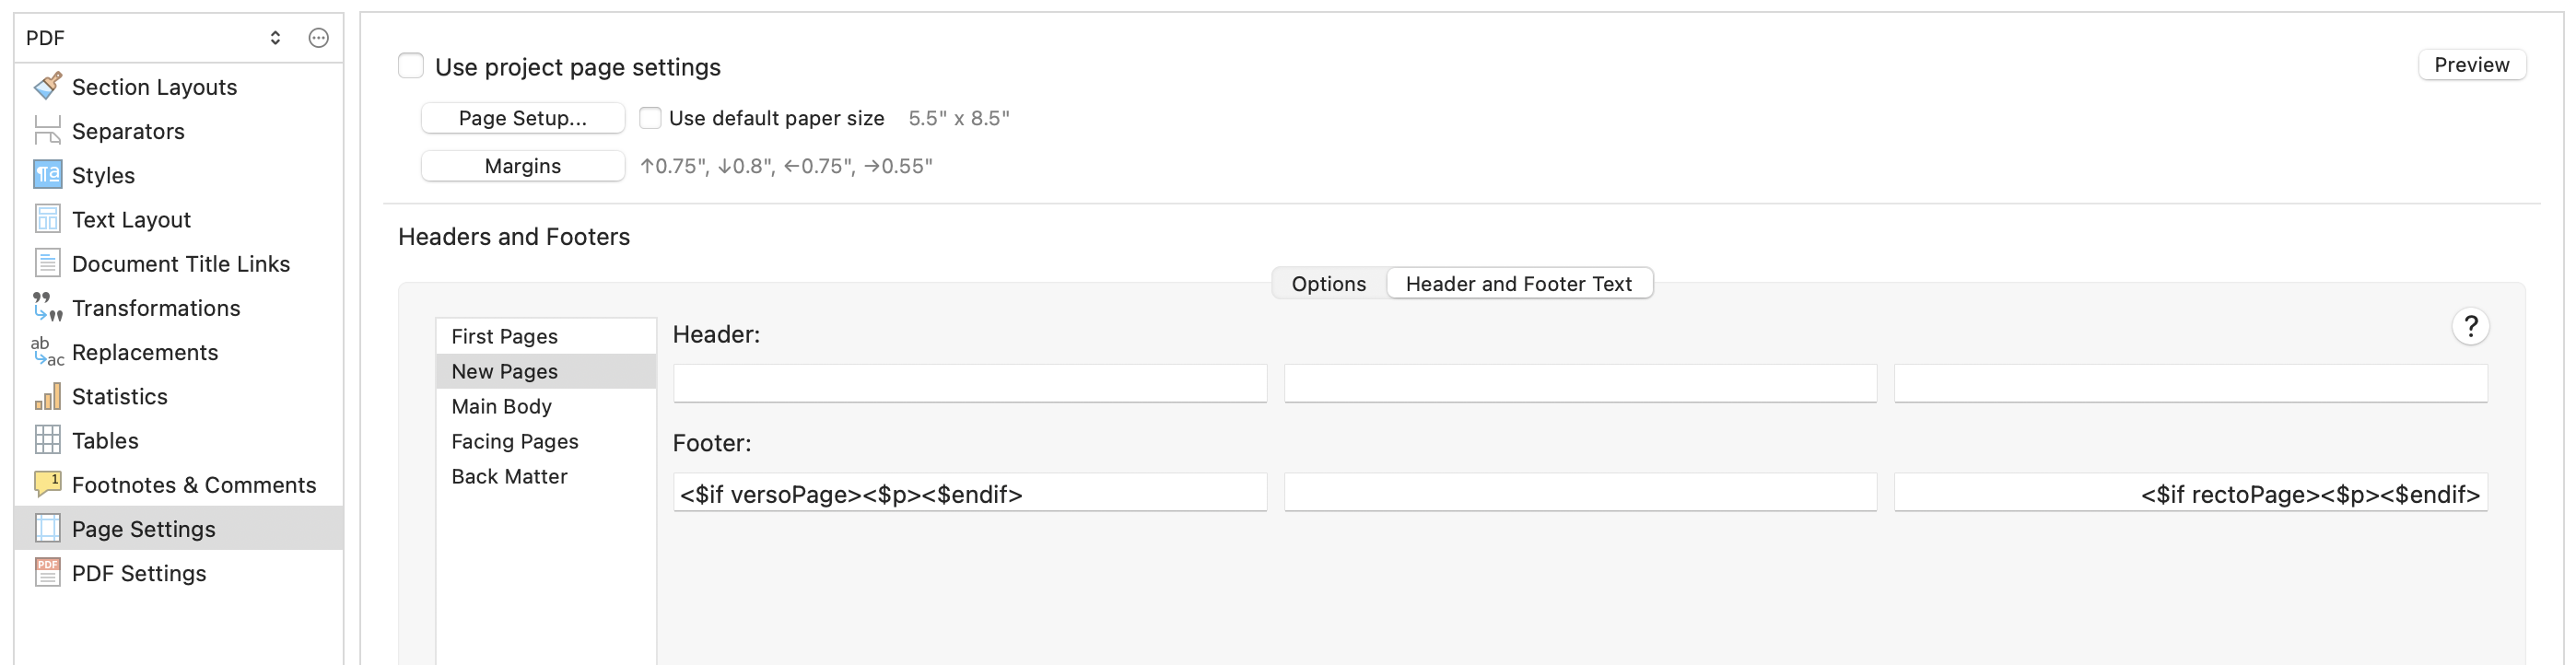The image size is (2576, 665).
Task: Open Footnotes & Comments note icon
Action: (47, 484)
